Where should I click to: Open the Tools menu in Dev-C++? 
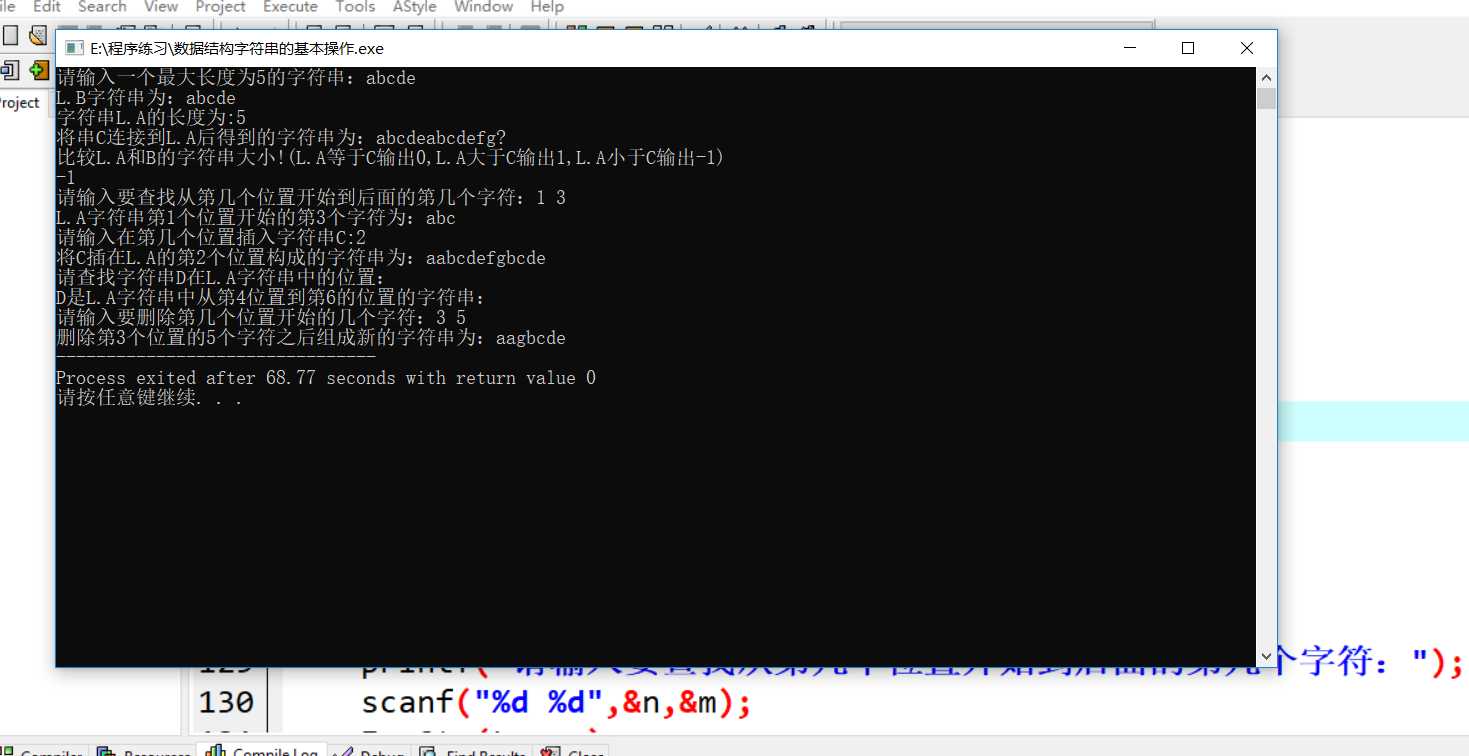pyautogui.click(x=355, y=7)
